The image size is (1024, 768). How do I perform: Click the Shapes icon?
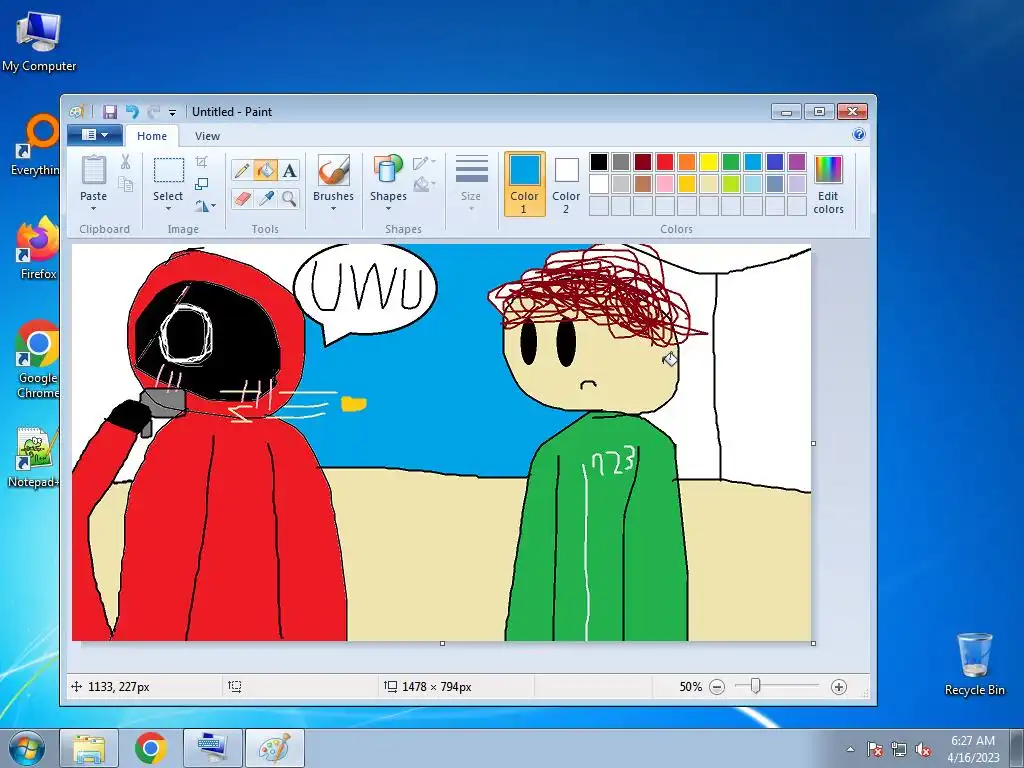tap(388, 171)
